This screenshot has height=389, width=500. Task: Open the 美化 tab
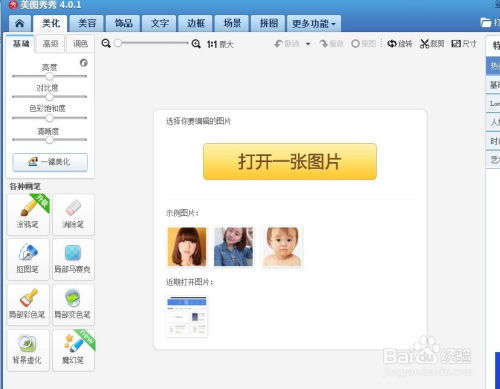51,23
